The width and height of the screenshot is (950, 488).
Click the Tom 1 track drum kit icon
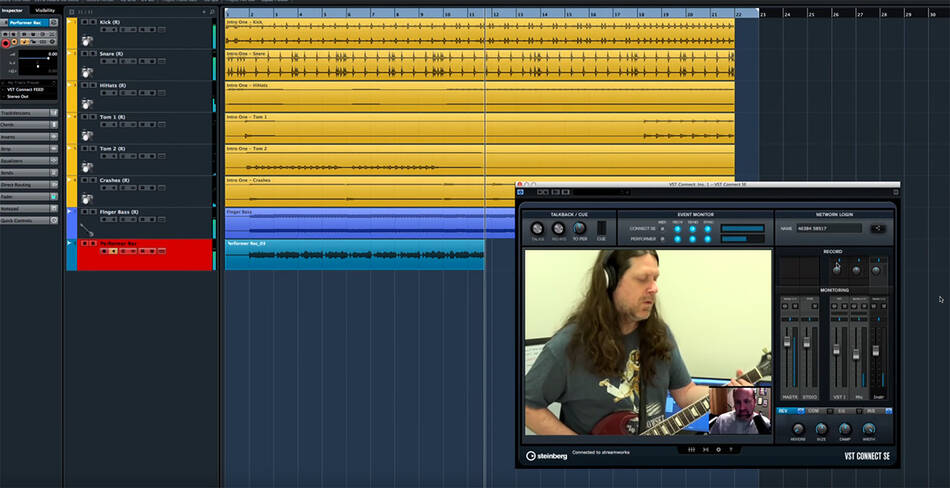pyautogui.click(x=87, y=135)
